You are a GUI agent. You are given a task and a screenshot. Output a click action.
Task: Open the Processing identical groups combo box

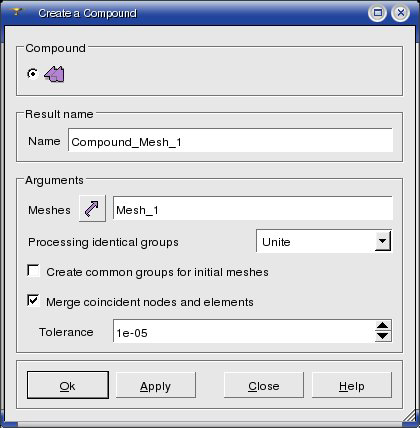point(324,241)
